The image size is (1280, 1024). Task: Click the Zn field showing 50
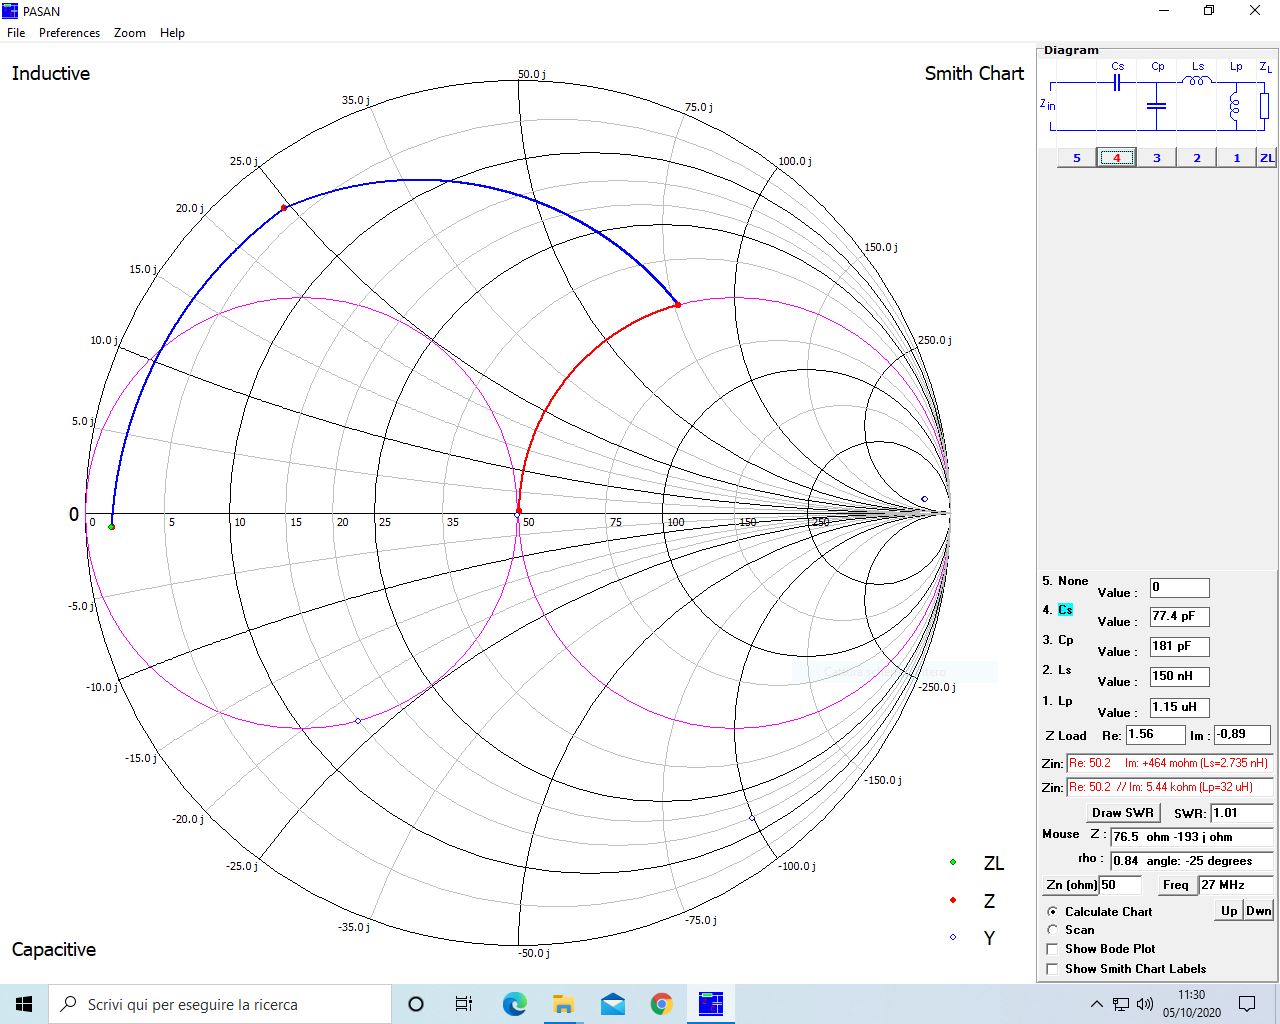pos(1120,885)
